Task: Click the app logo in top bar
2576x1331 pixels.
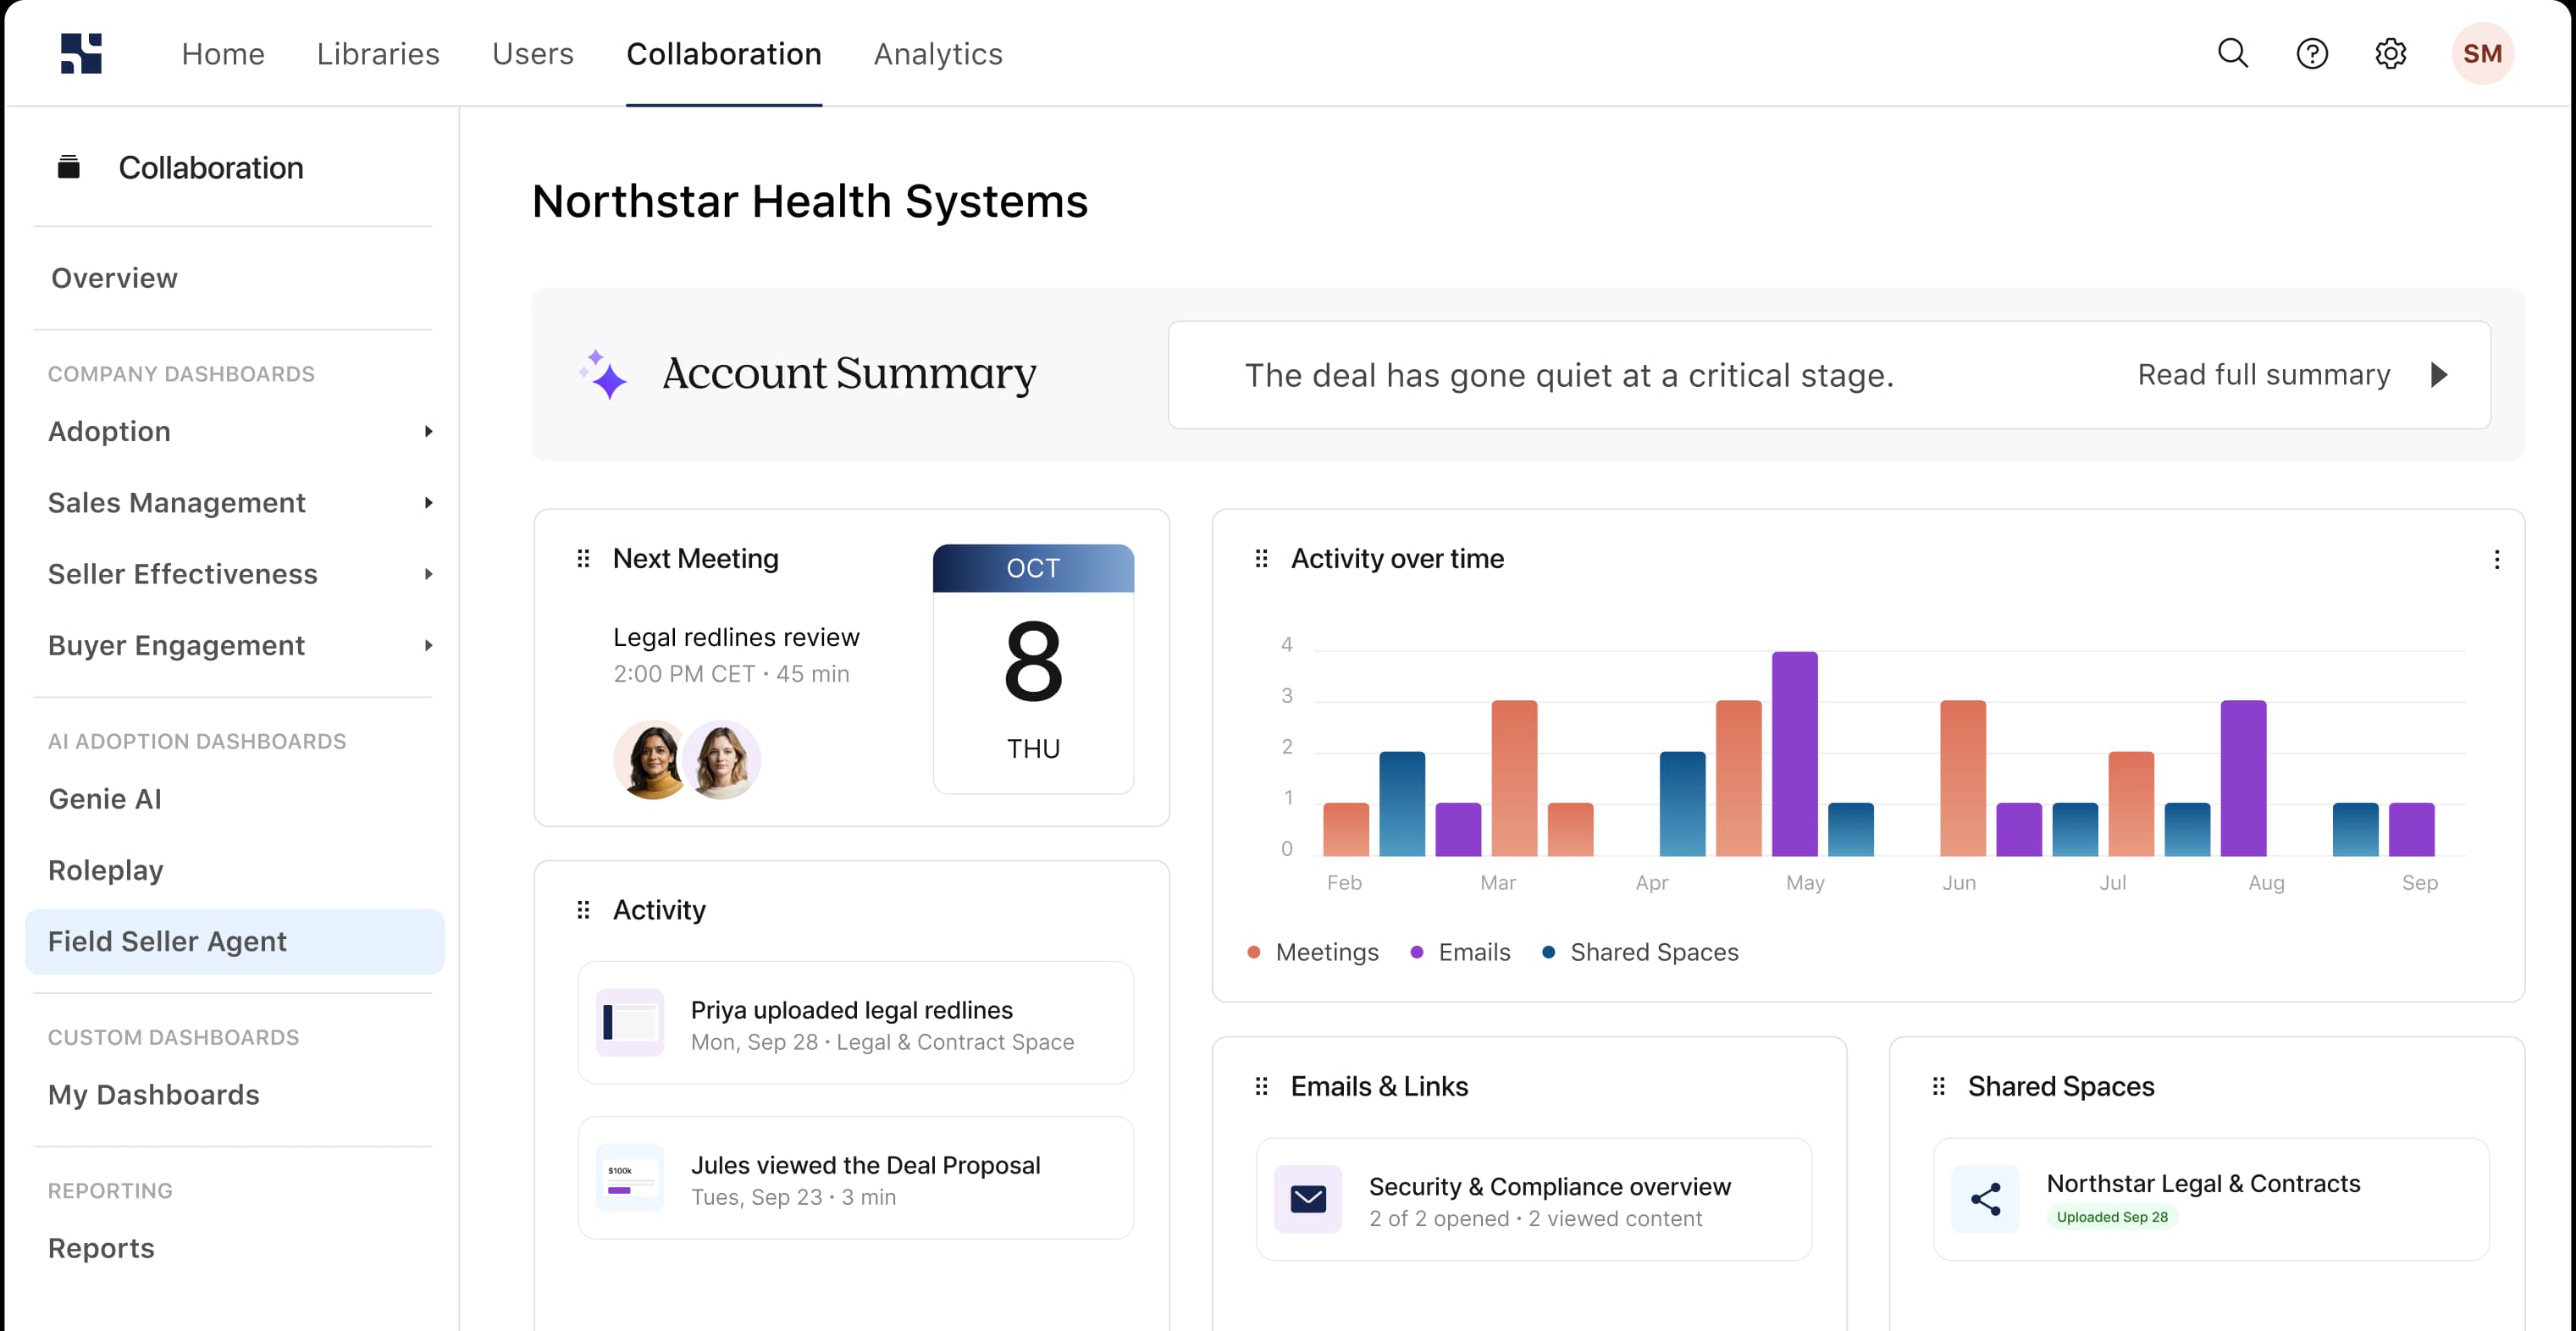Action: click(81, 53)
